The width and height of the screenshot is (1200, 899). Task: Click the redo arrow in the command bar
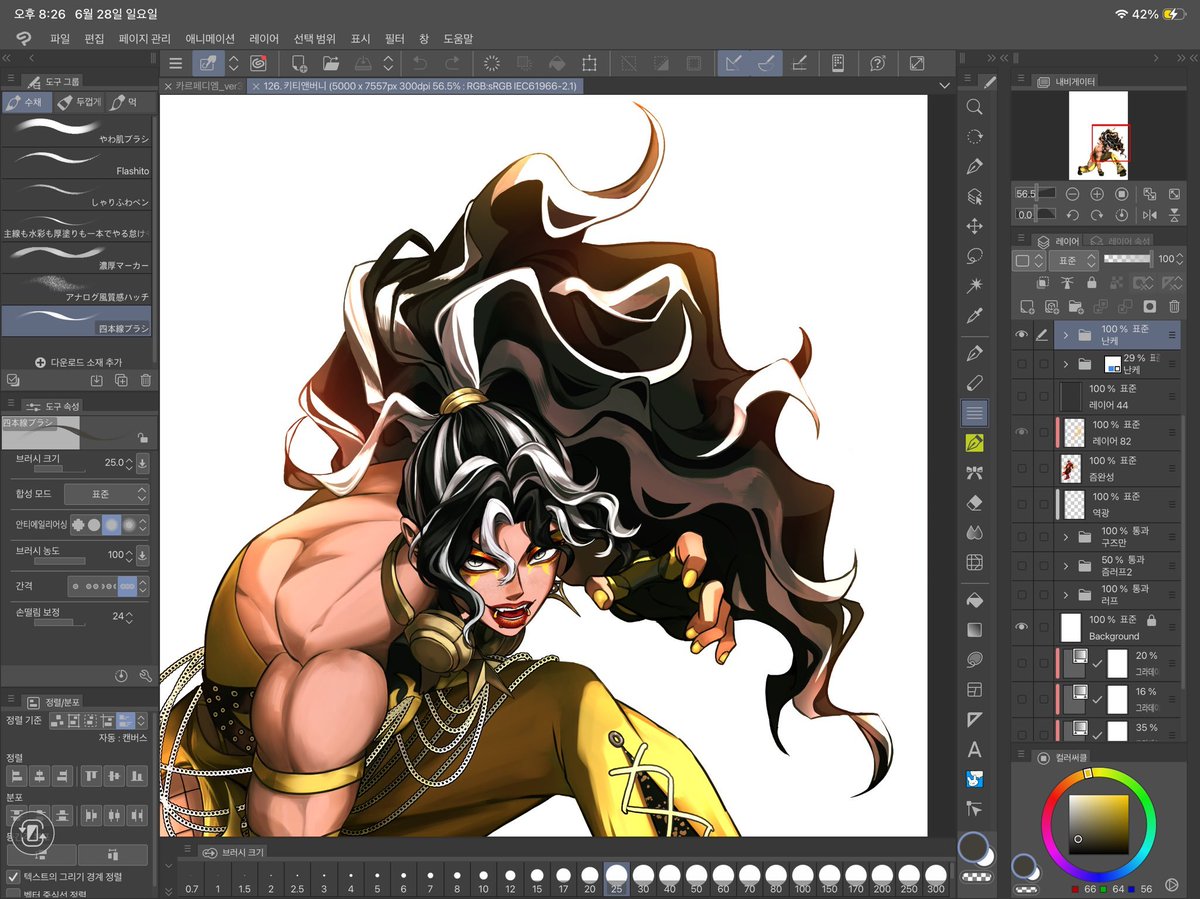pos(451,63)
